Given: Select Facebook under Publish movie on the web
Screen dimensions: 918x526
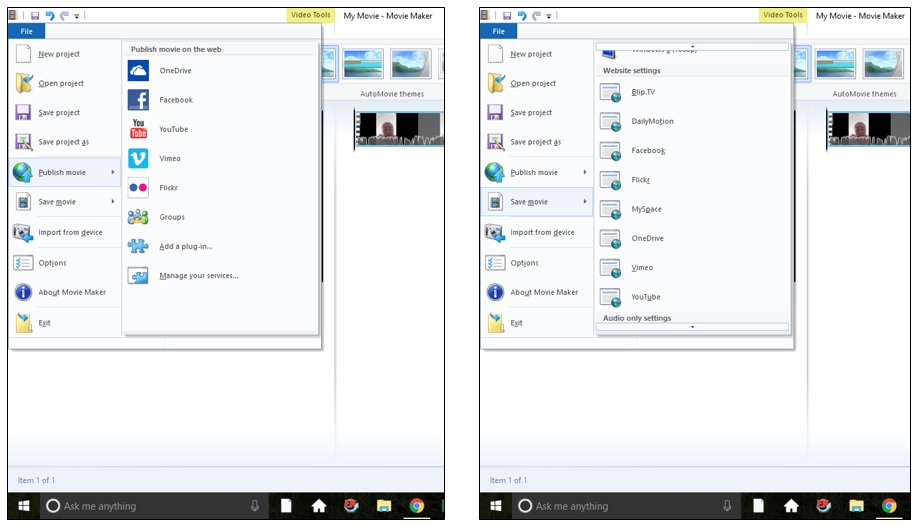Looking at the screenshot, I should [x=221, y=100].
